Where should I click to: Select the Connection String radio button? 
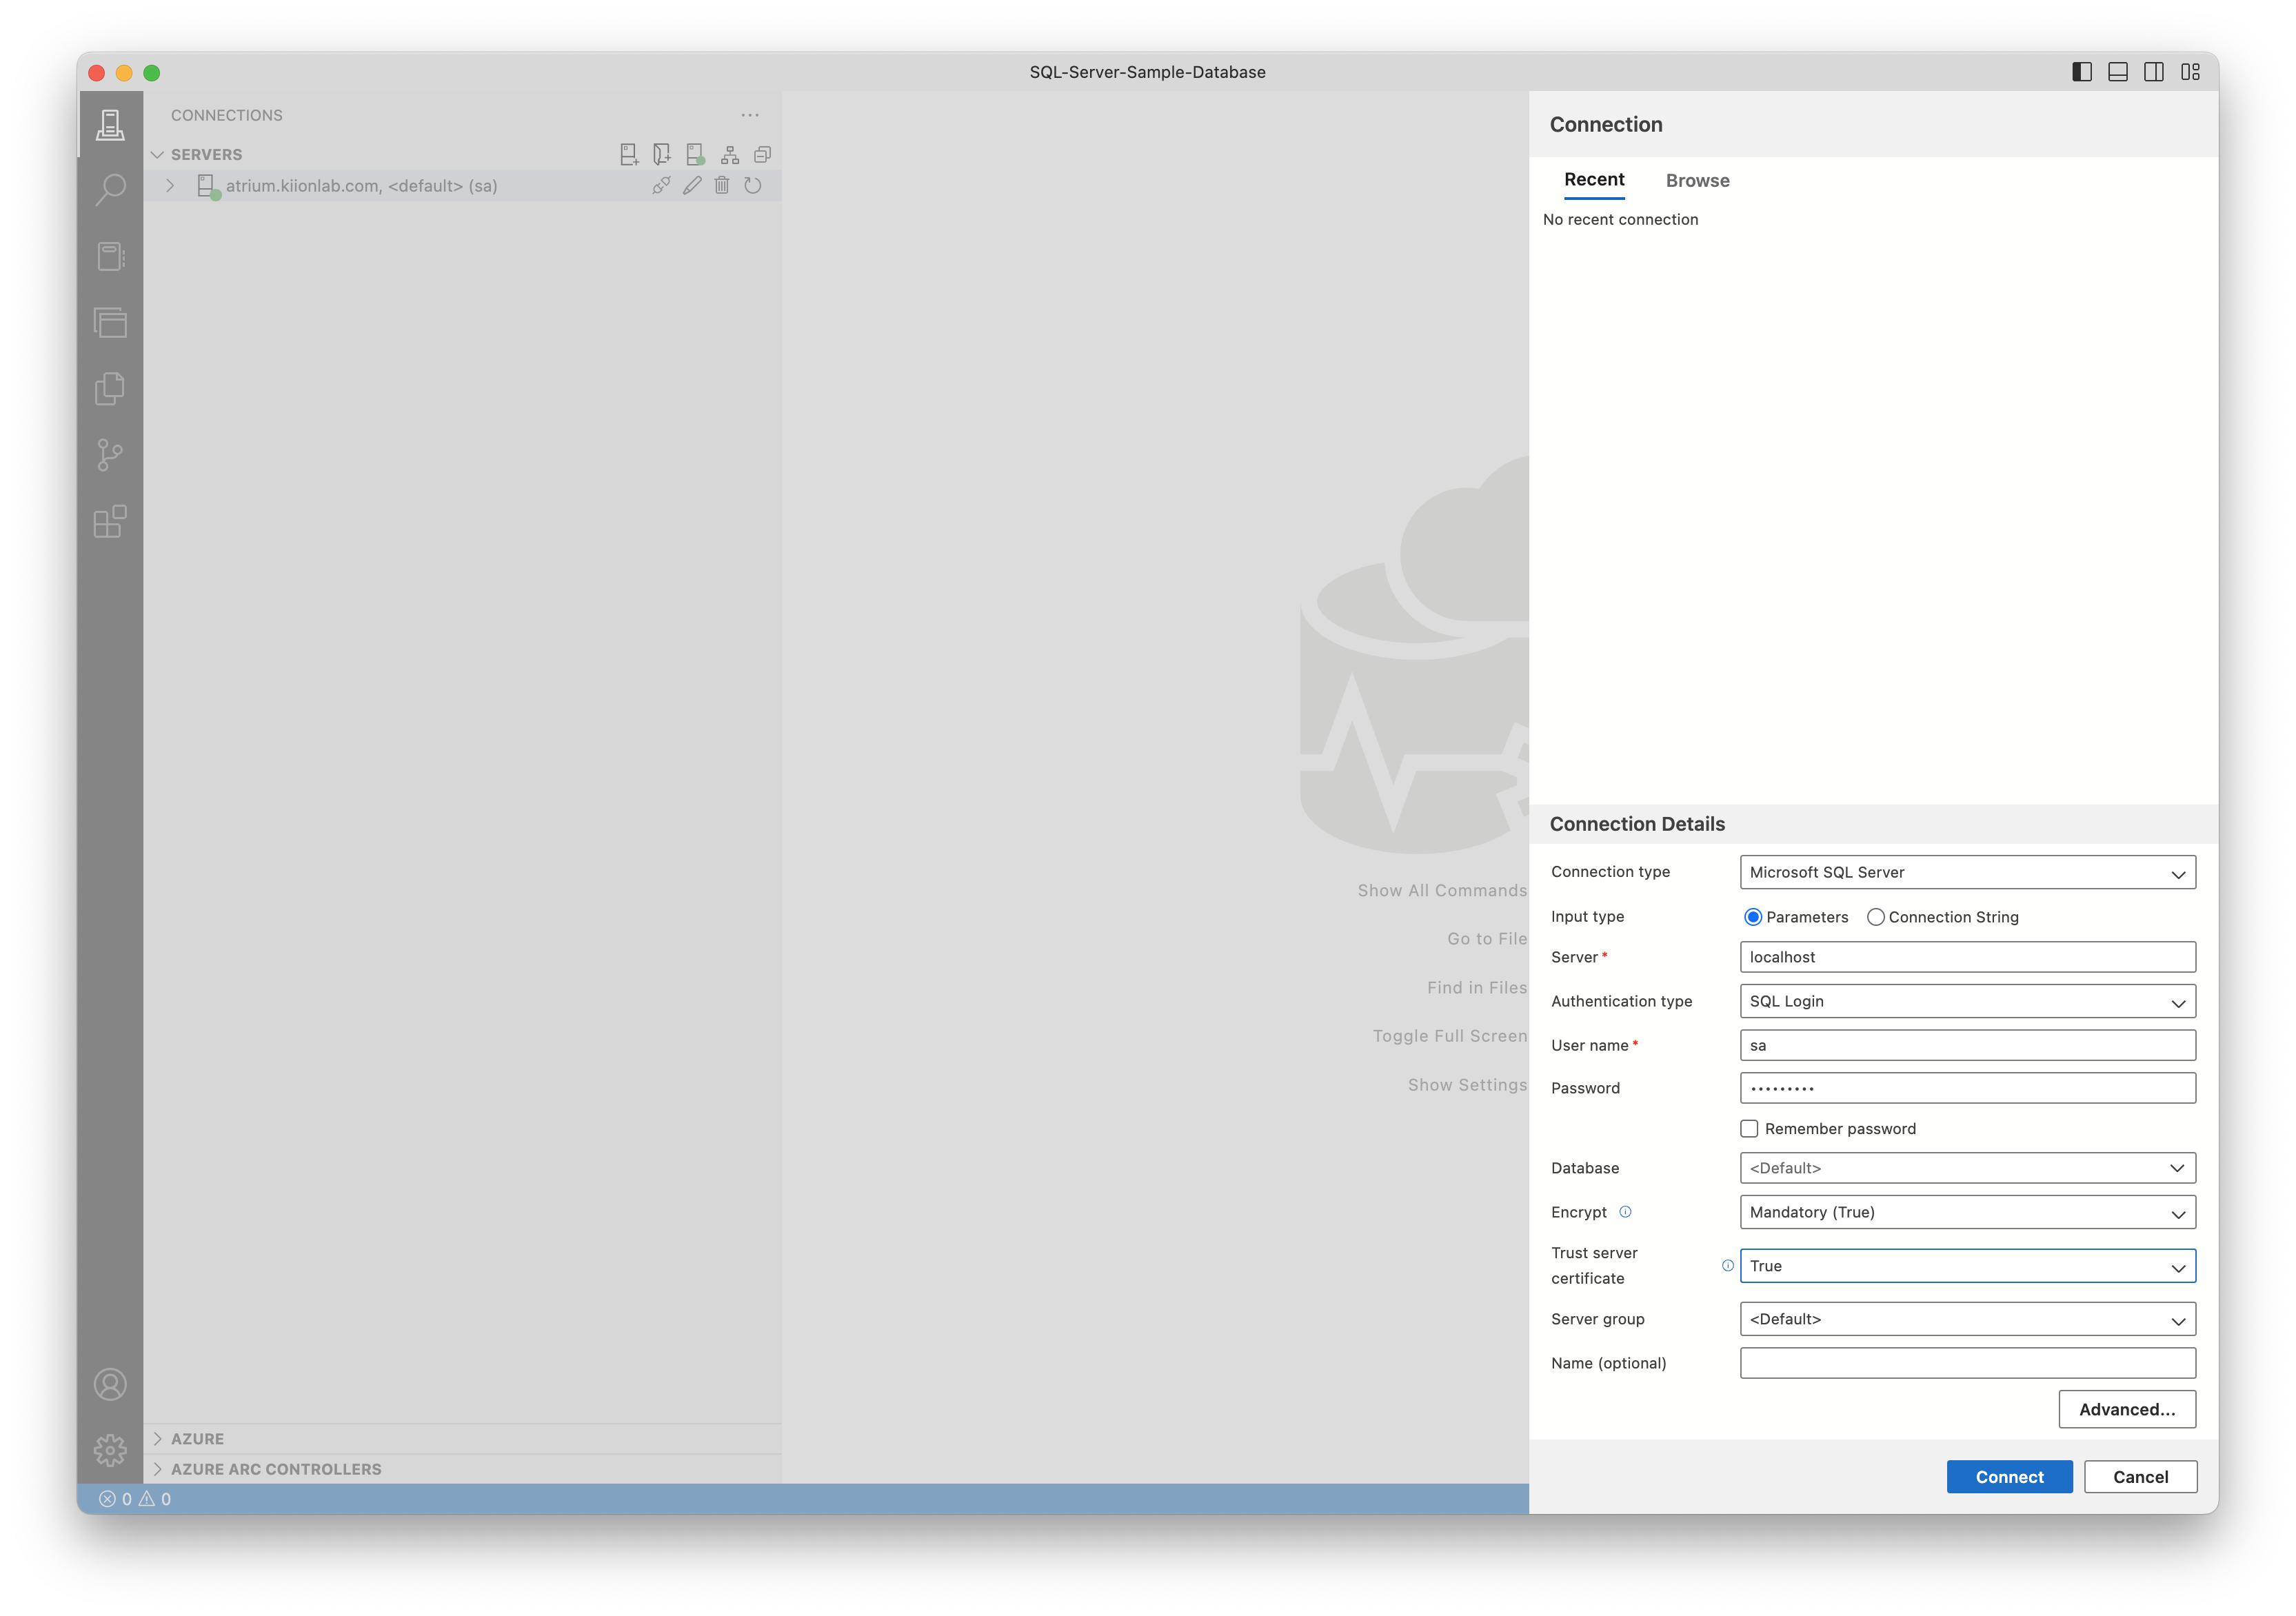(1875, 916)
